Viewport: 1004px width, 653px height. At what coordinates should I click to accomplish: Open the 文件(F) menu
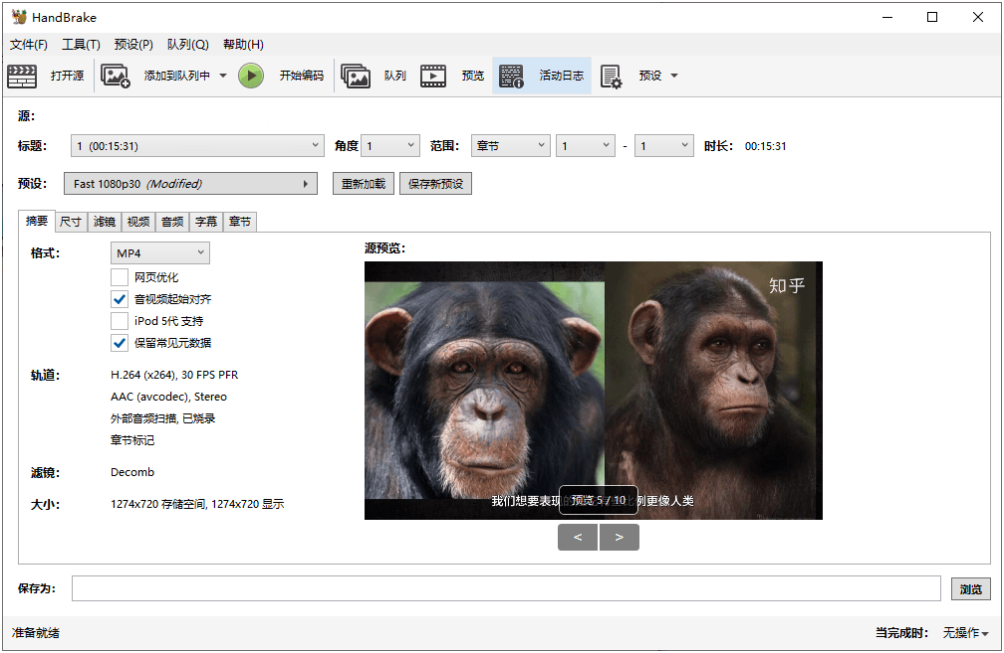coord(29,44)
